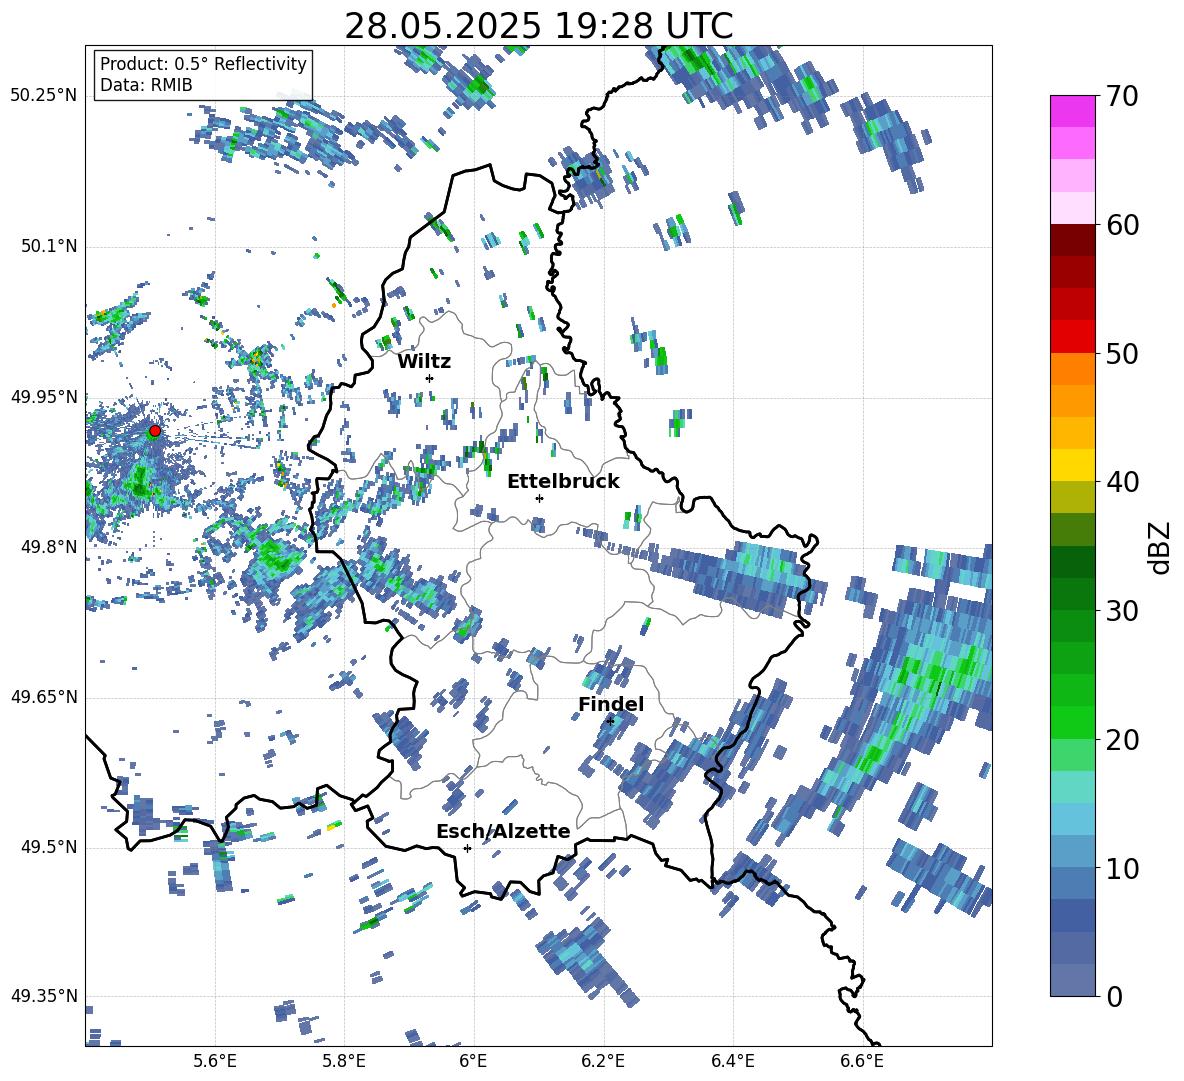Click the 5.6°E longitude label
This screenshot has height=1081, width=1184.
(x=215, y=1061)
